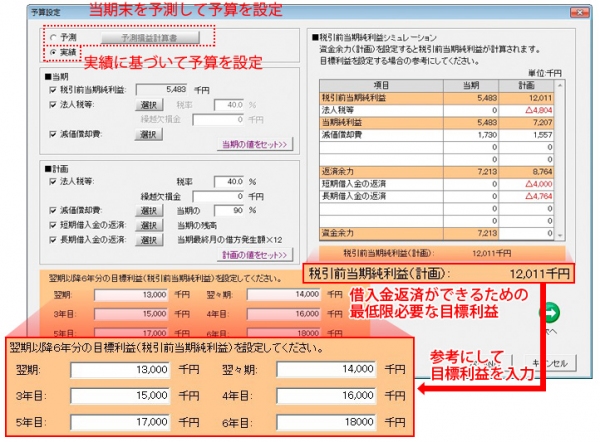Screen dimensions: 600x442
Task: Click the 当期 繰越欠損金 field
Action: (x=218, y=119)
